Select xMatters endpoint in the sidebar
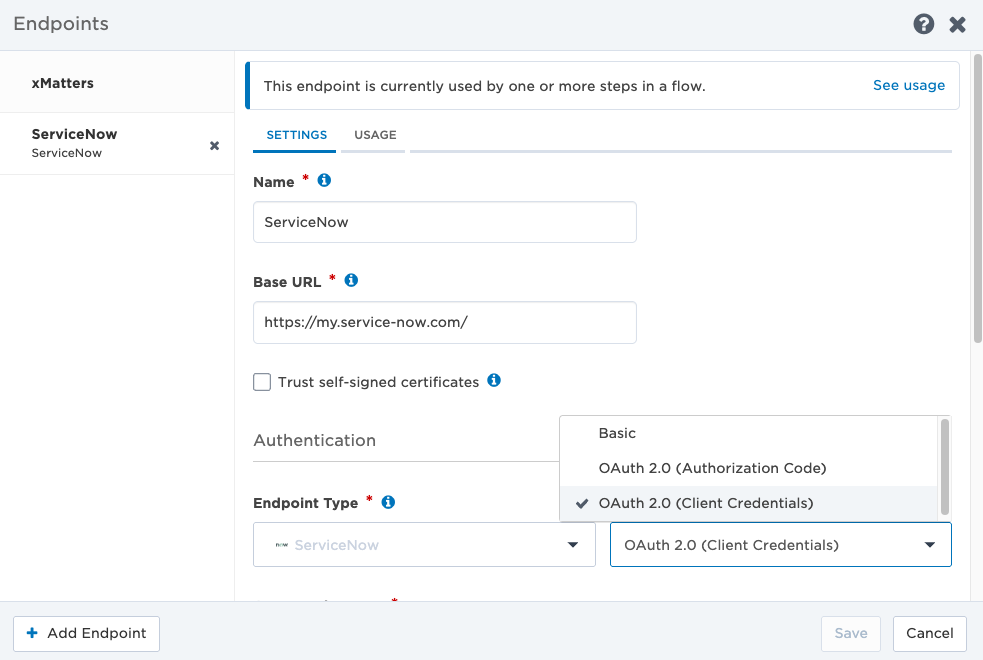The height and width of the screenshot is (660, 983). point(117,83)
